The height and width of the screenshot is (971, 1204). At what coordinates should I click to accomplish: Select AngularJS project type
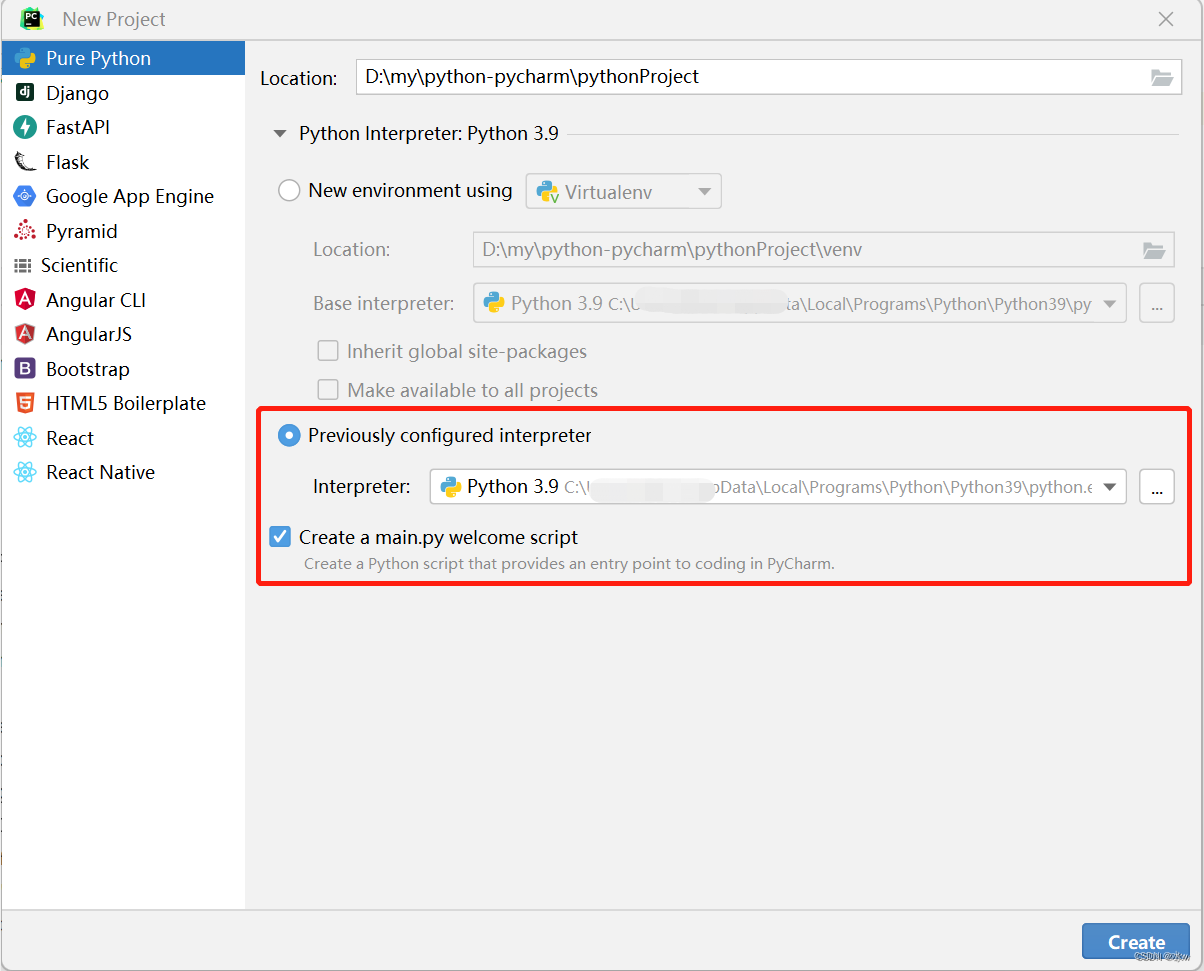123,334
